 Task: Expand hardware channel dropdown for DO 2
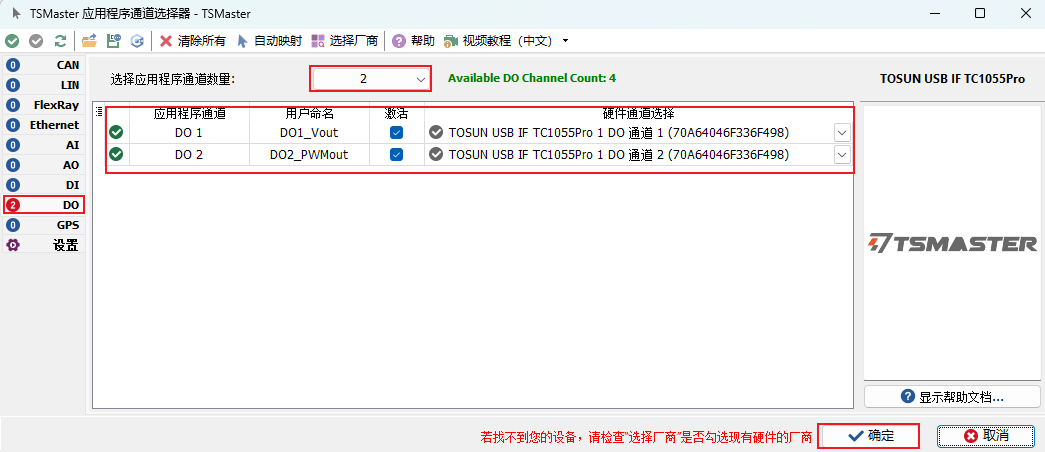tap(842, 155)
